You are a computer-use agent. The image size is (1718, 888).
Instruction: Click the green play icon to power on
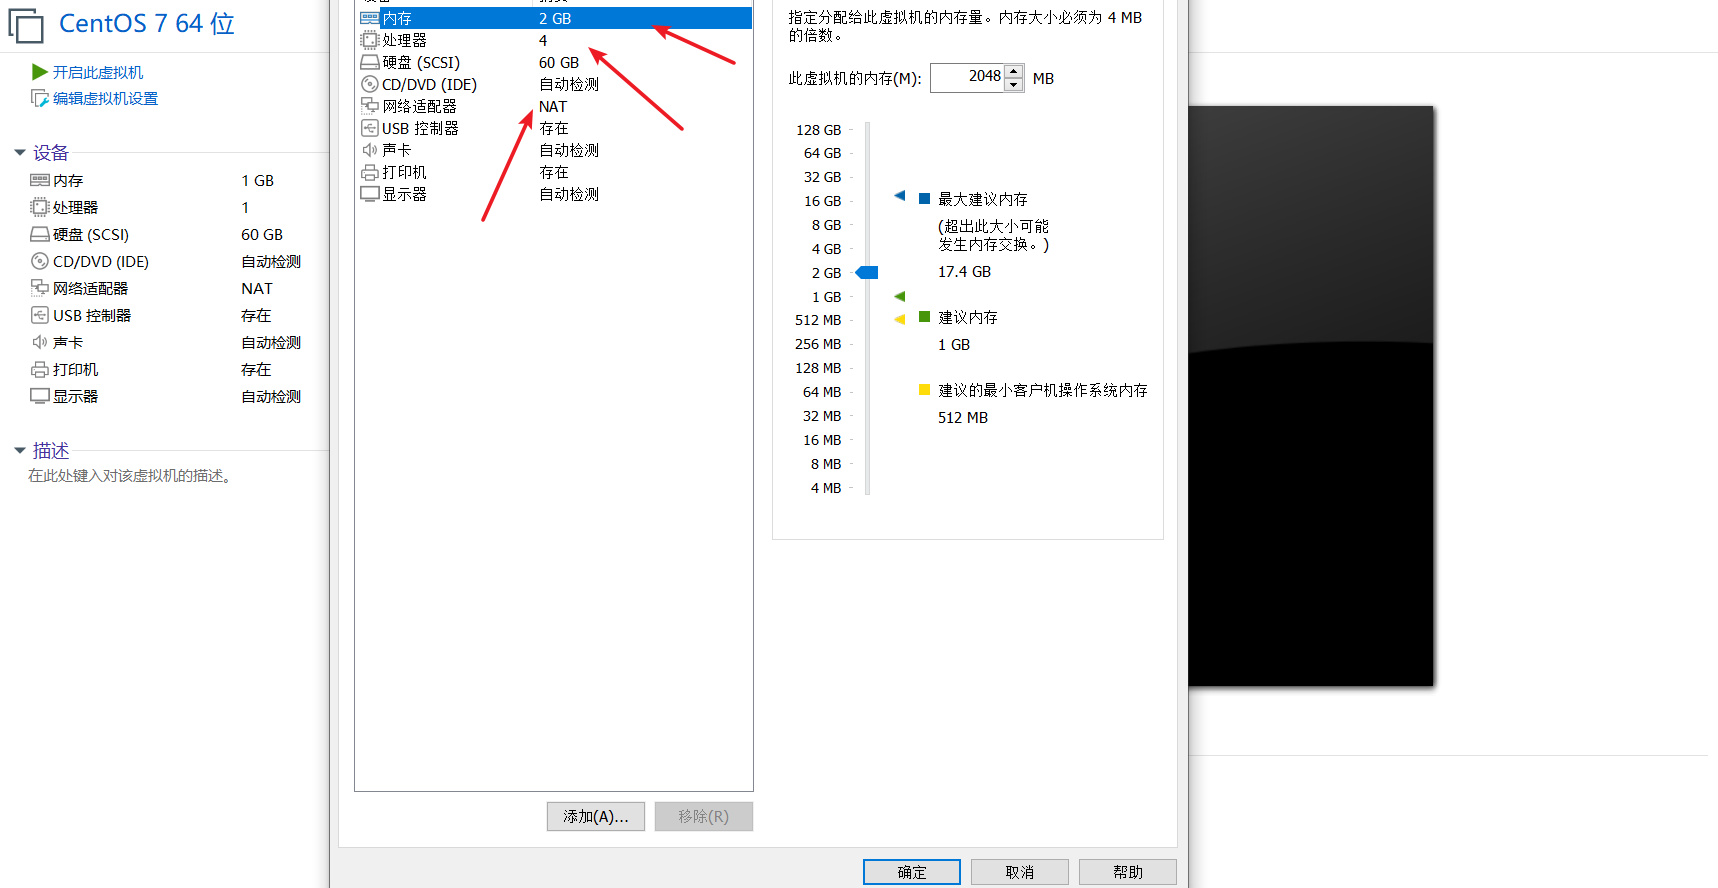(x=39, y=72)
